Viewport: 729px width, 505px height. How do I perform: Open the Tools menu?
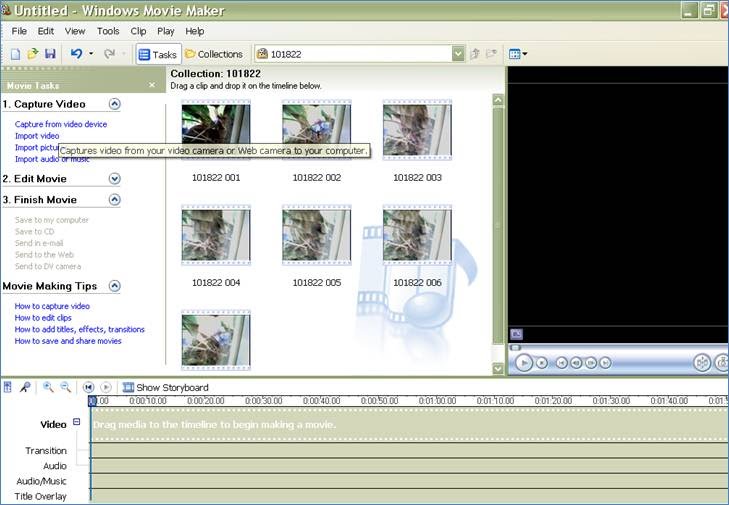click(108, 31)
